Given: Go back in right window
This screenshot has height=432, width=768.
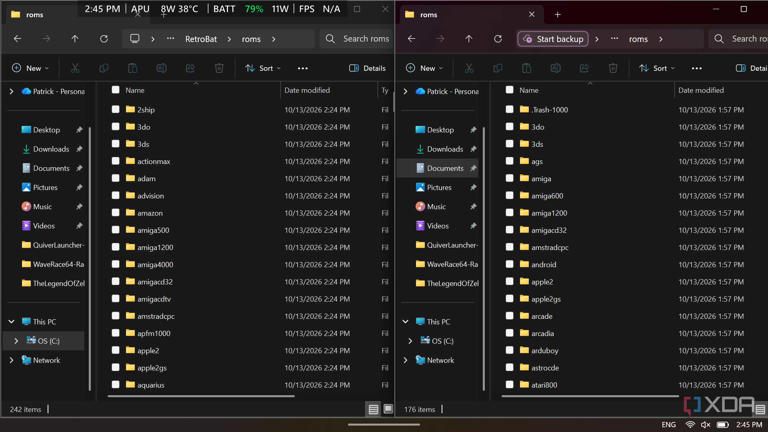Looking at the screenshot, I should [411, 39].
